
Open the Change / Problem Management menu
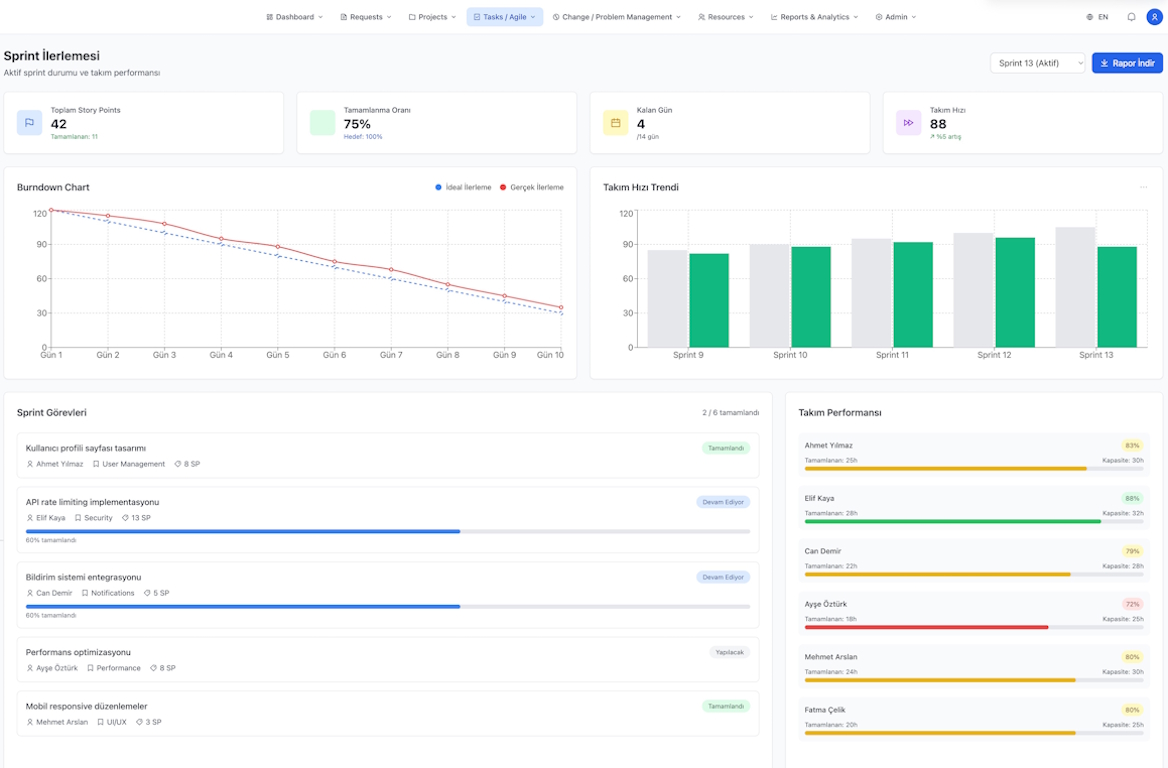616,17
